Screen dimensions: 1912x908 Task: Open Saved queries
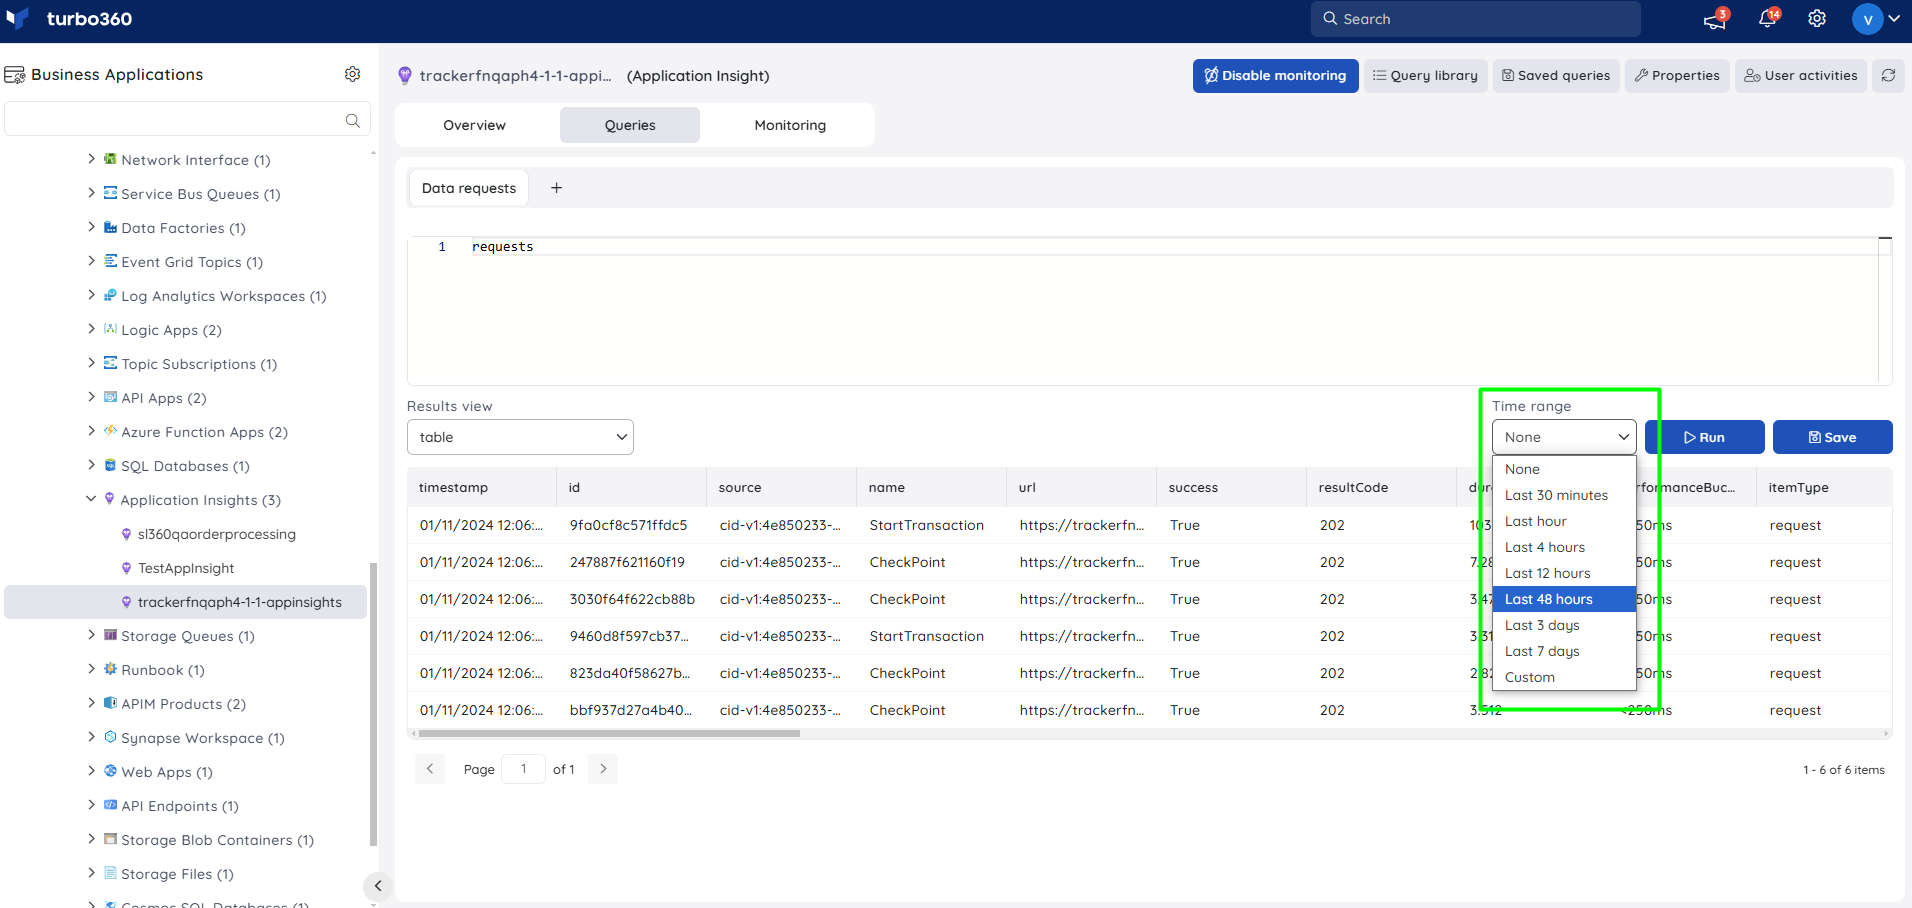tap(1556, 75)
